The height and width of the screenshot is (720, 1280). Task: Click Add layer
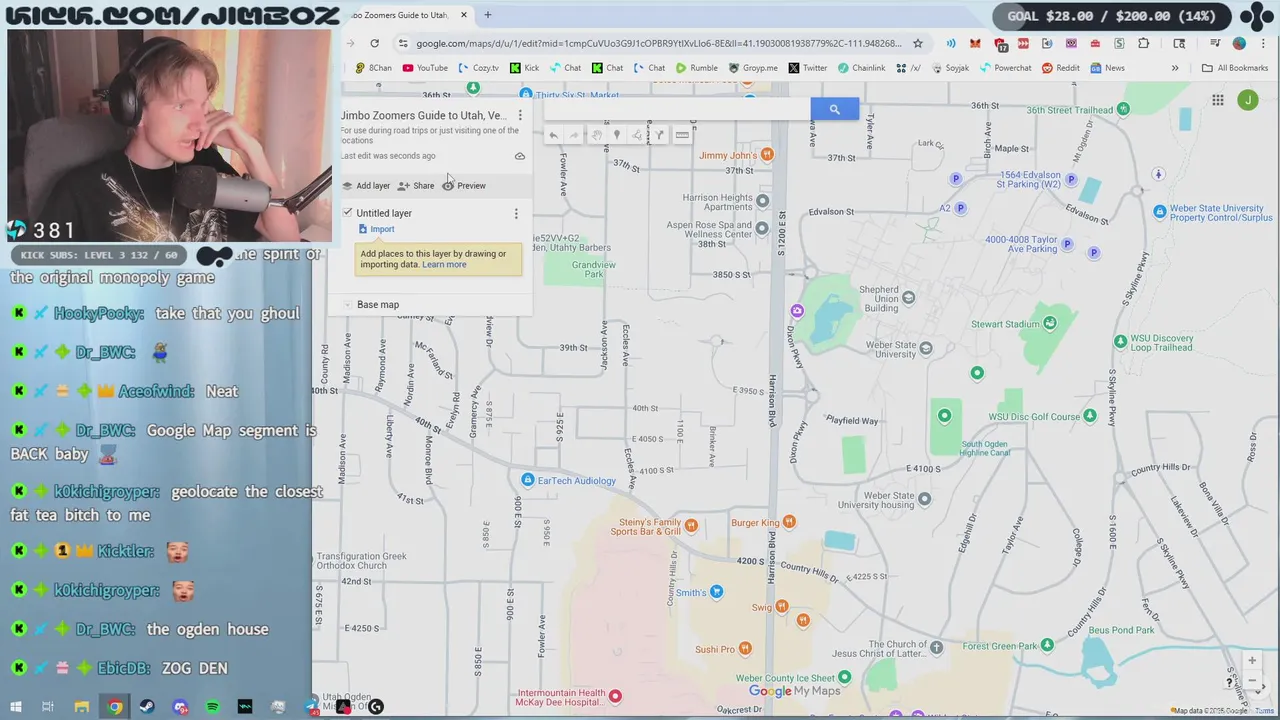[366, 186]
